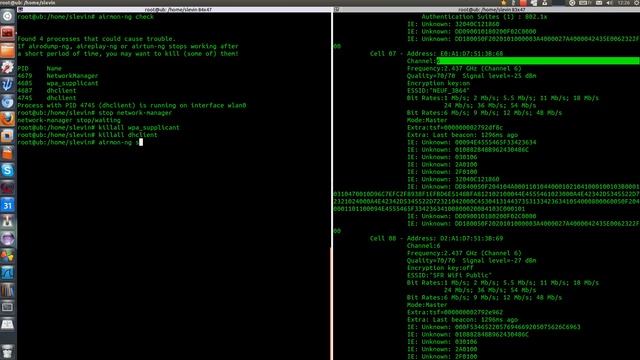The height and width of the screenshot is (360, 640).
Task: Click the ESSID line 'NEUF_3B64'
Action: pos(438,91)
